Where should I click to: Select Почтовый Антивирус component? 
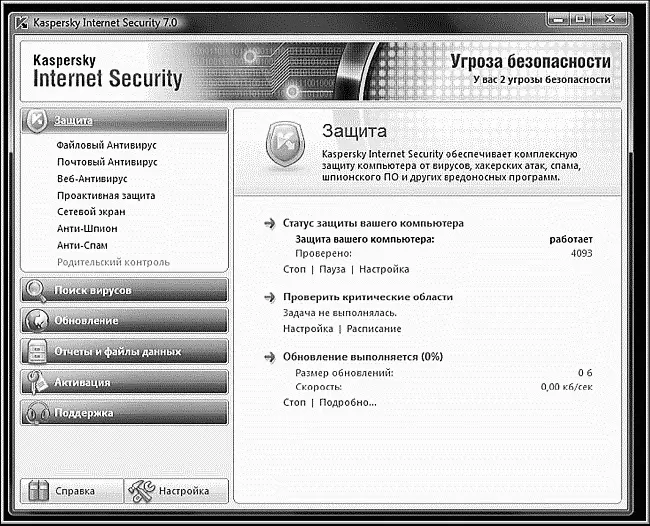pos(107,162)
